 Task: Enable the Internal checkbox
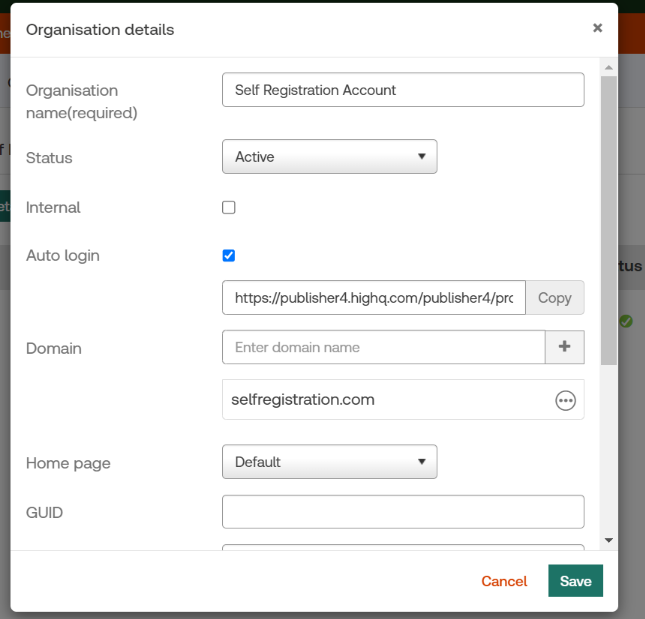229,208
